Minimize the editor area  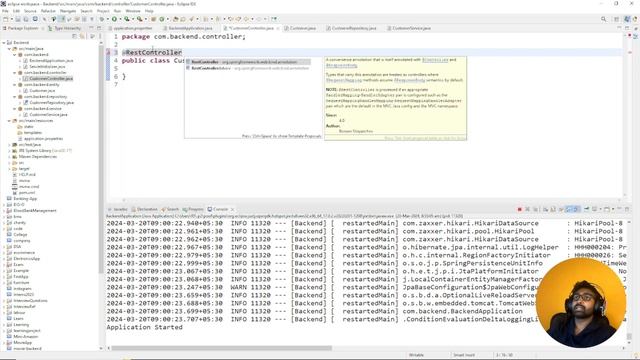pos(619,28)
